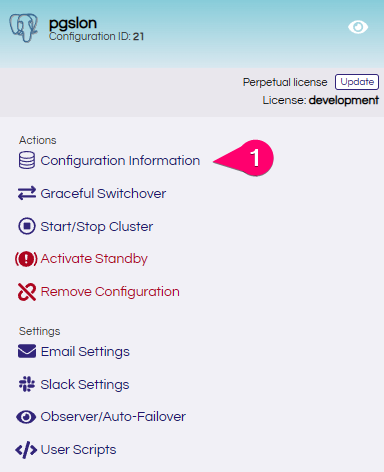Toggle the white eye icon in header

point(358,27)
